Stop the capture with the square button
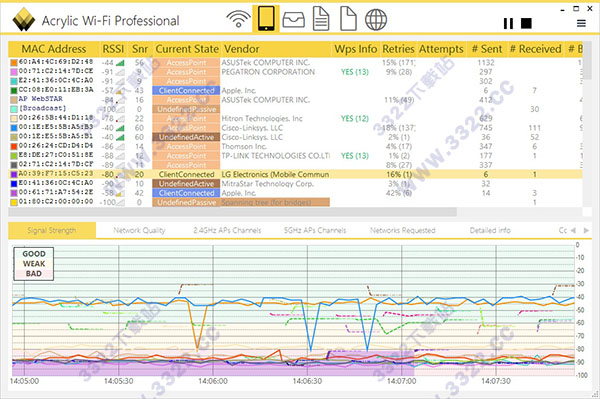The image size is (600, 399). [x=527, y=23]
